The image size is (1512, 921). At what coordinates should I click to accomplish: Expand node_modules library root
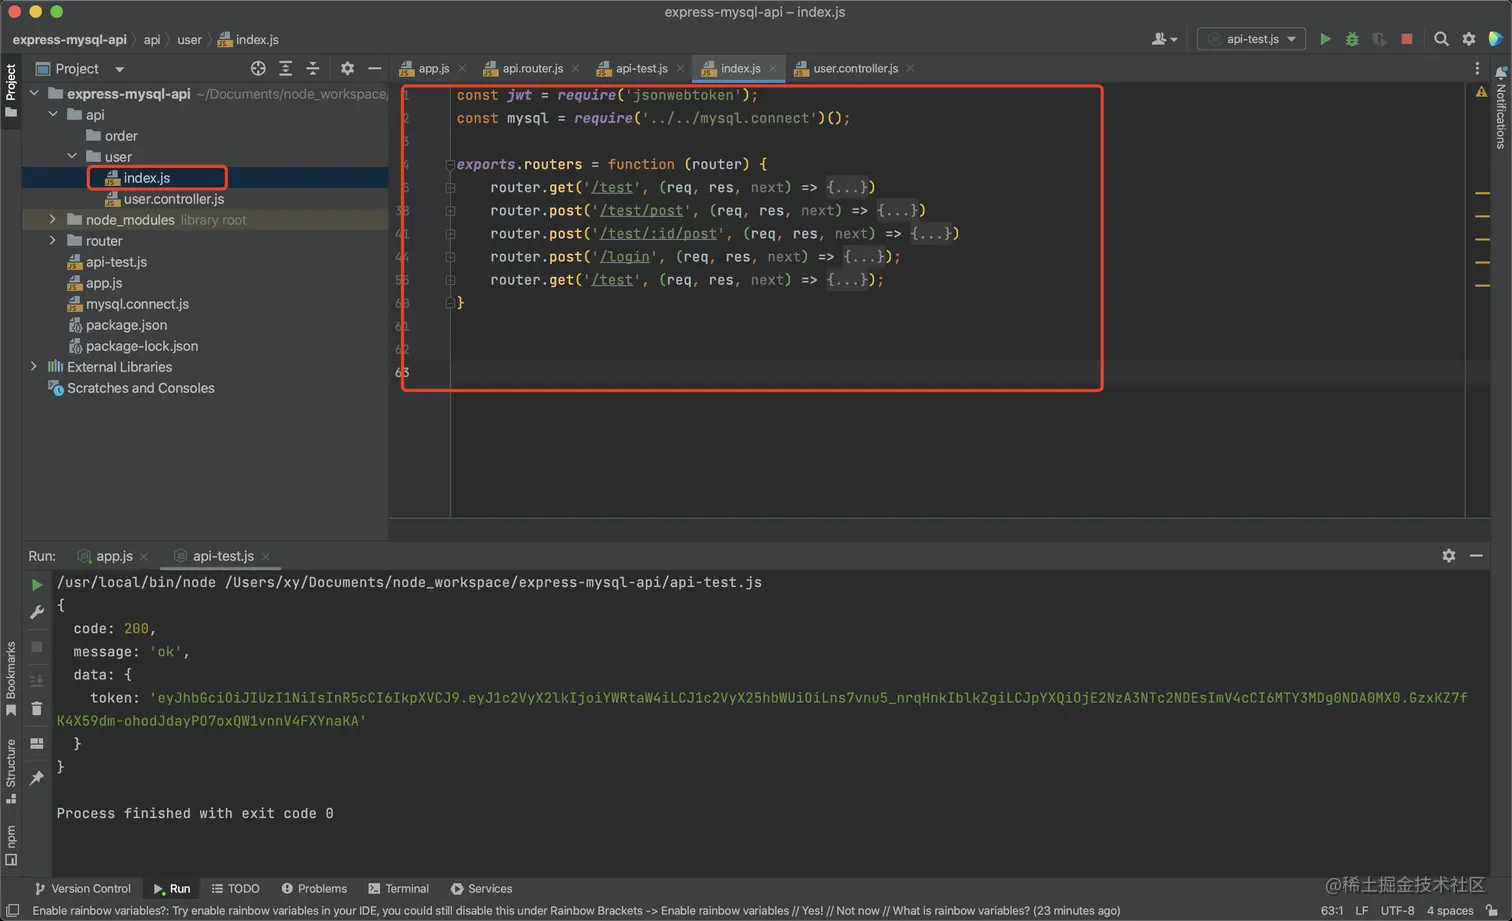53,219
